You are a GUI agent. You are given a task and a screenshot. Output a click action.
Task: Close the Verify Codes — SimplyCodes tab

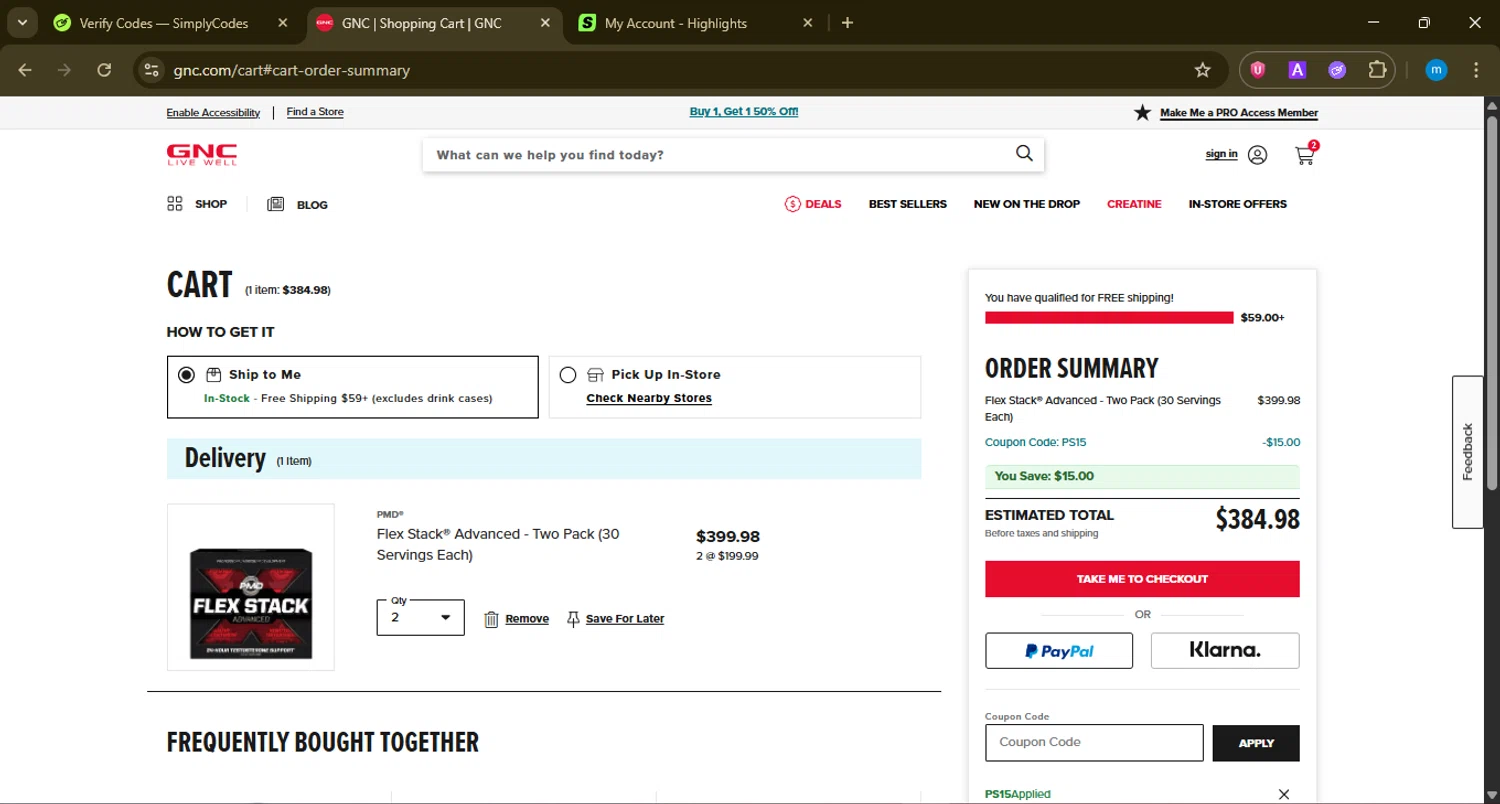pyautogui.click(x=283, y=23)
